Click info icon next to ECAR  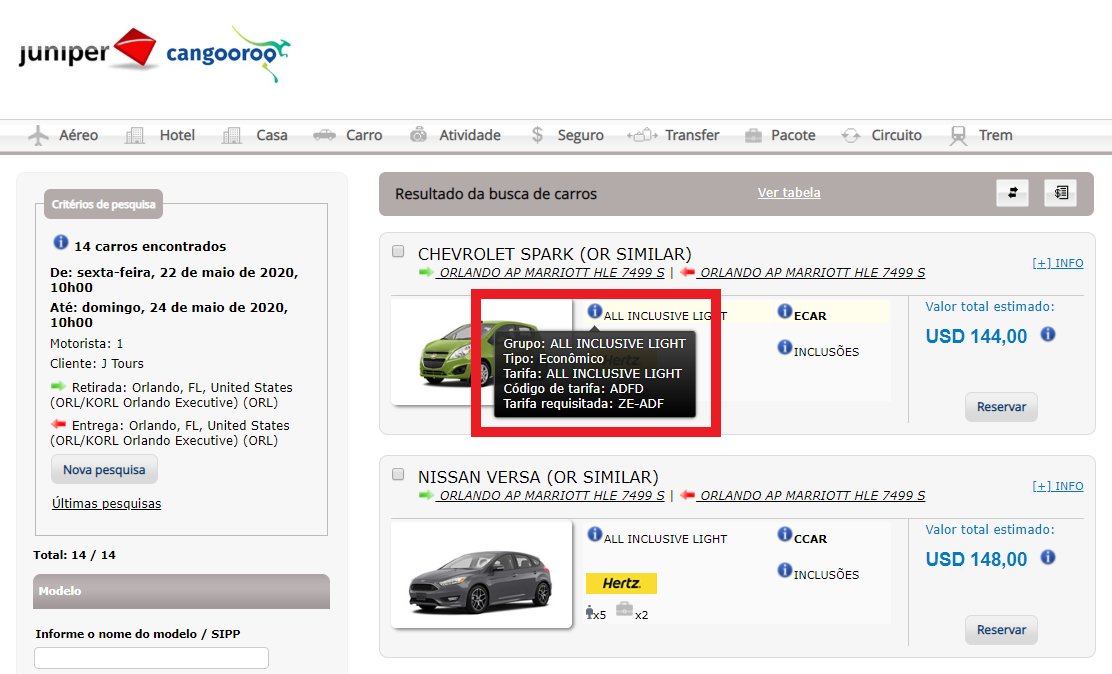784,311
